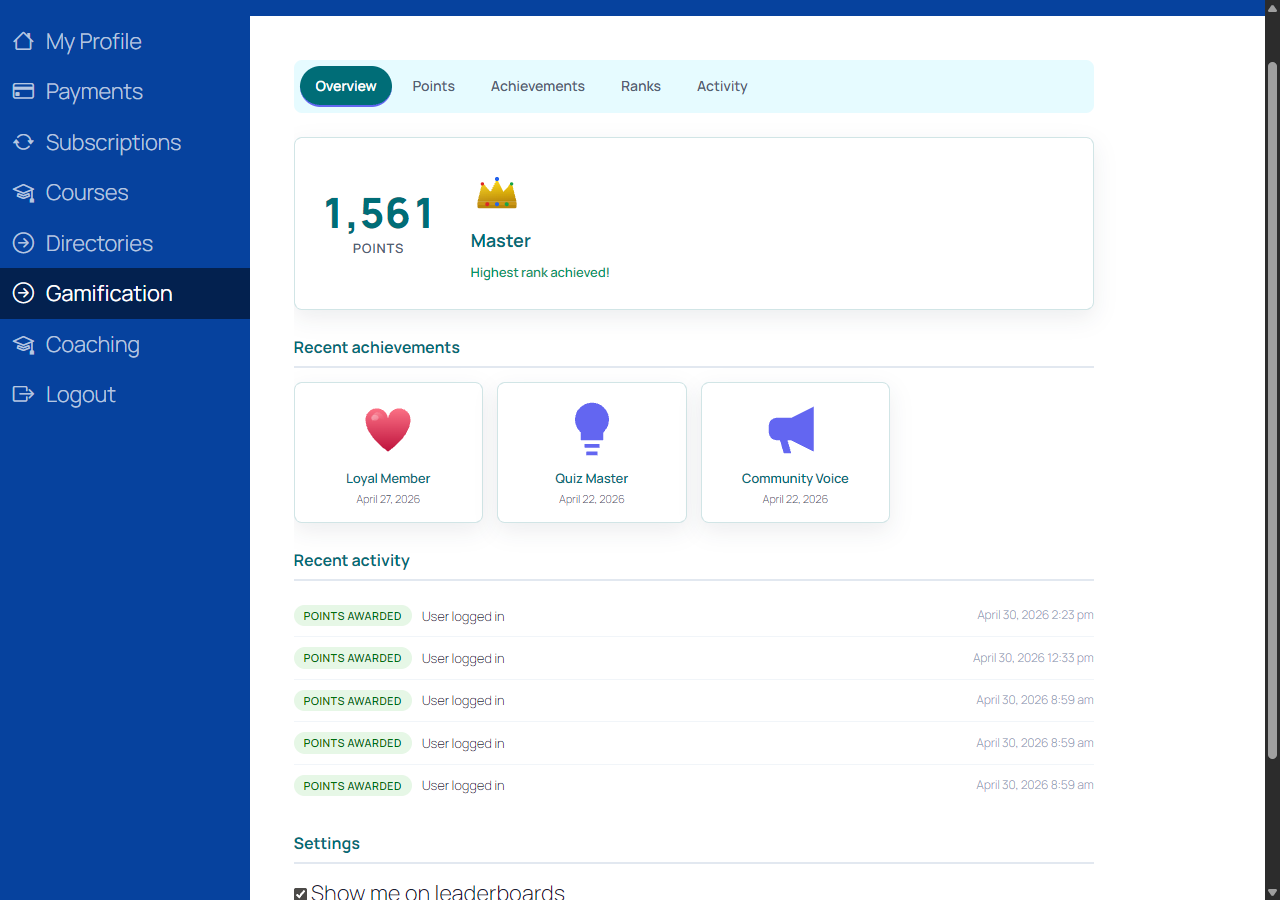Open the Points tab
The width and height of the screenshot is (1280, 900).
(434, 86)
